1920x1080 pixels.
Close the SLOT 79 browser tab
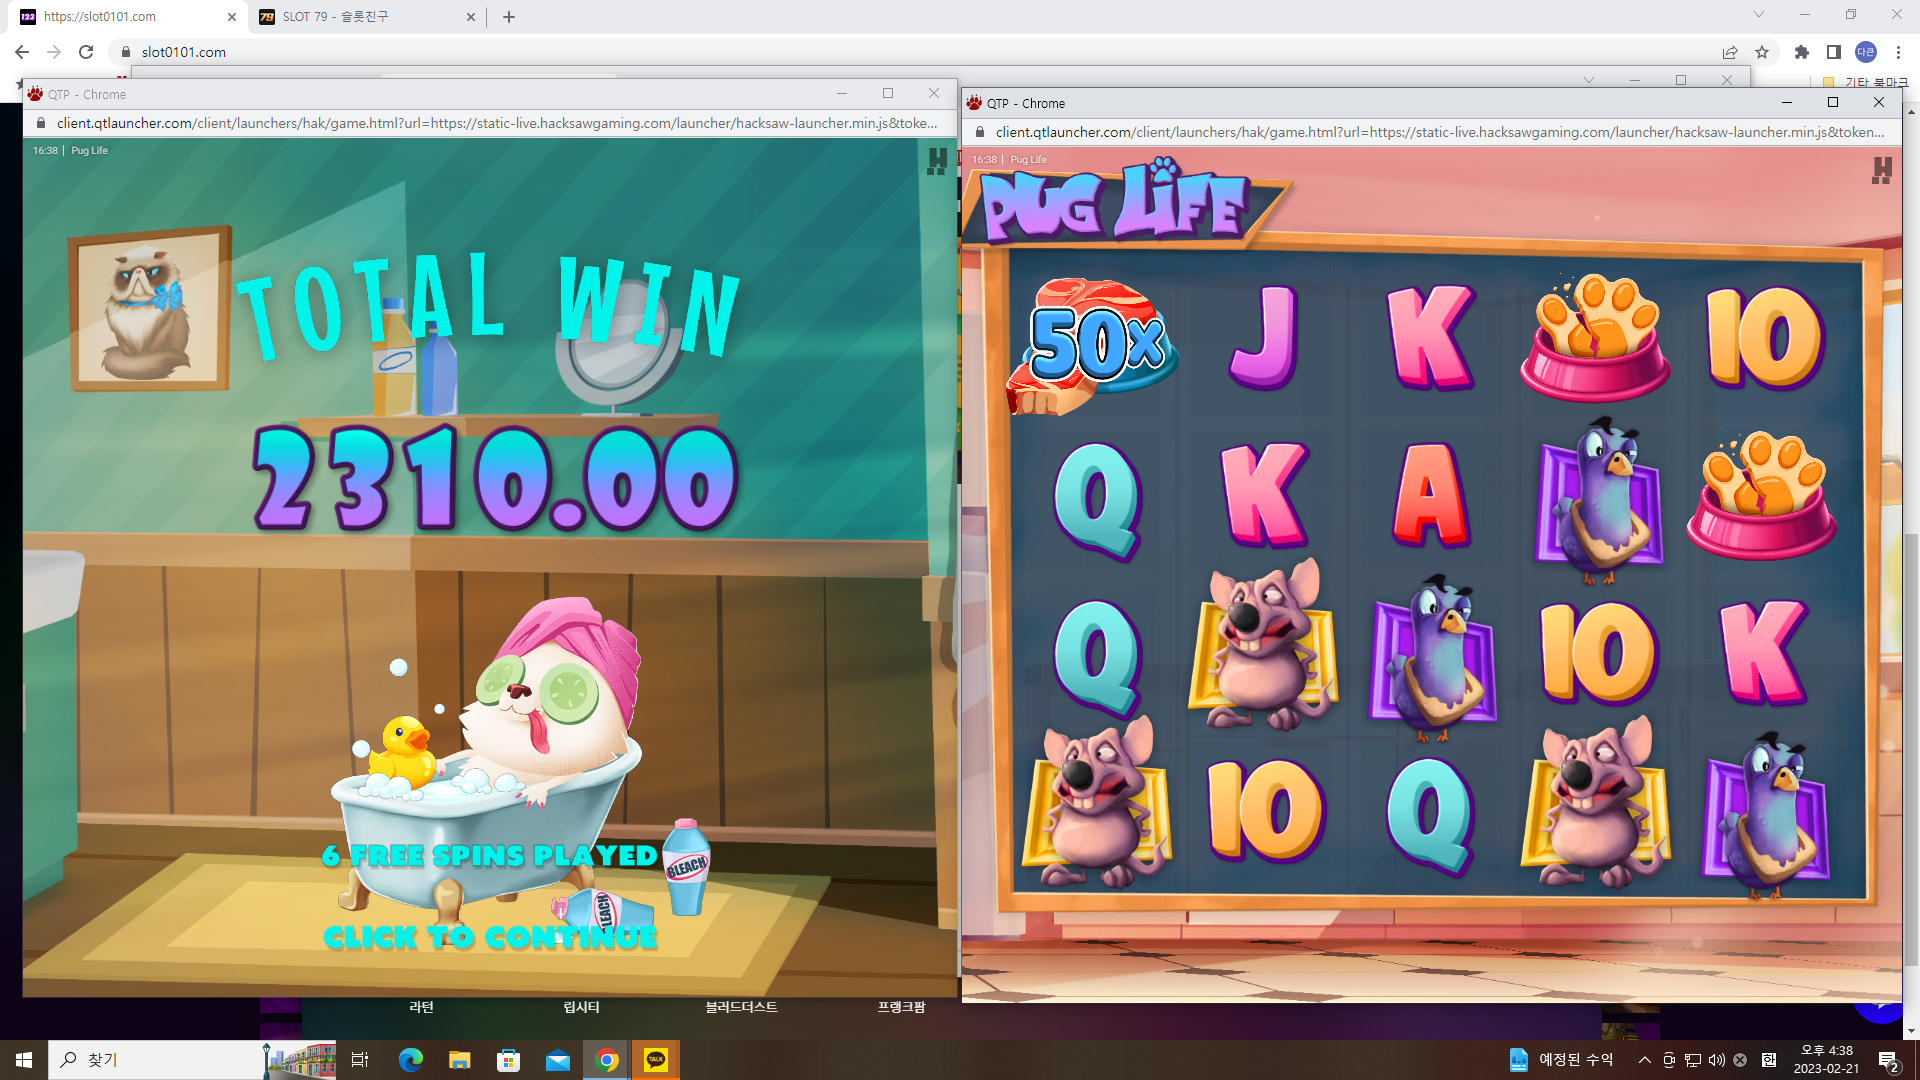tap(471, 17)
